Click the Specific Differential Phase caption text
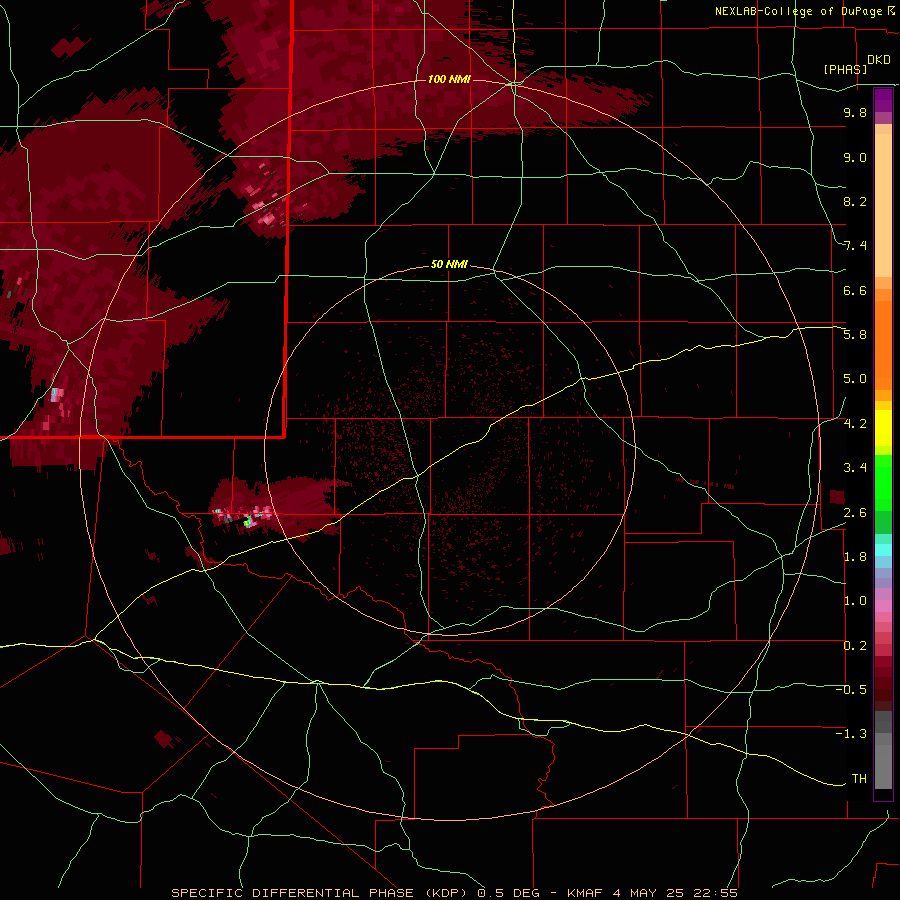900x900 pixels. click(x=455, y=893)
